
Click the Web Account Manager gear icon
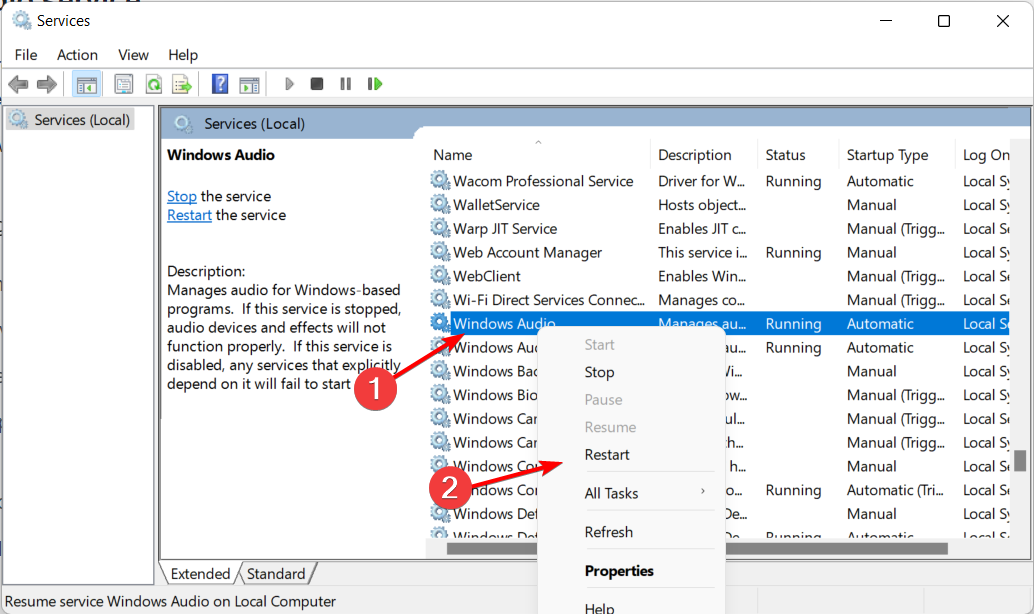click(440, 251)
